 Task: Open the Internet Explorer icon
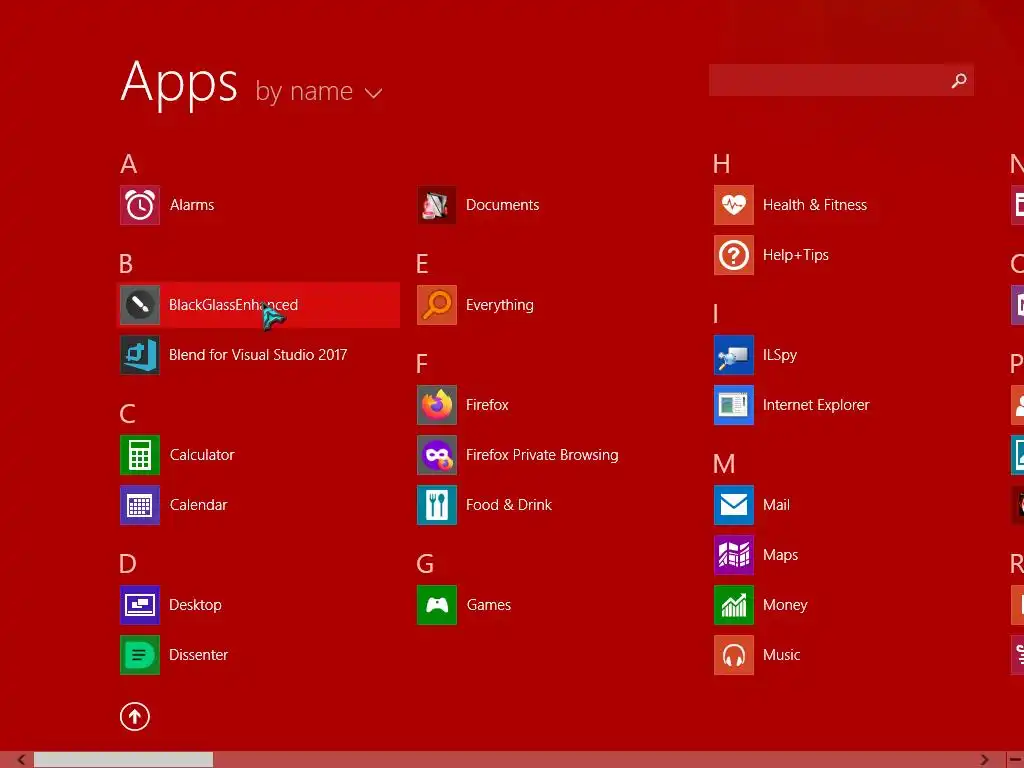click(x=734, y=405)
